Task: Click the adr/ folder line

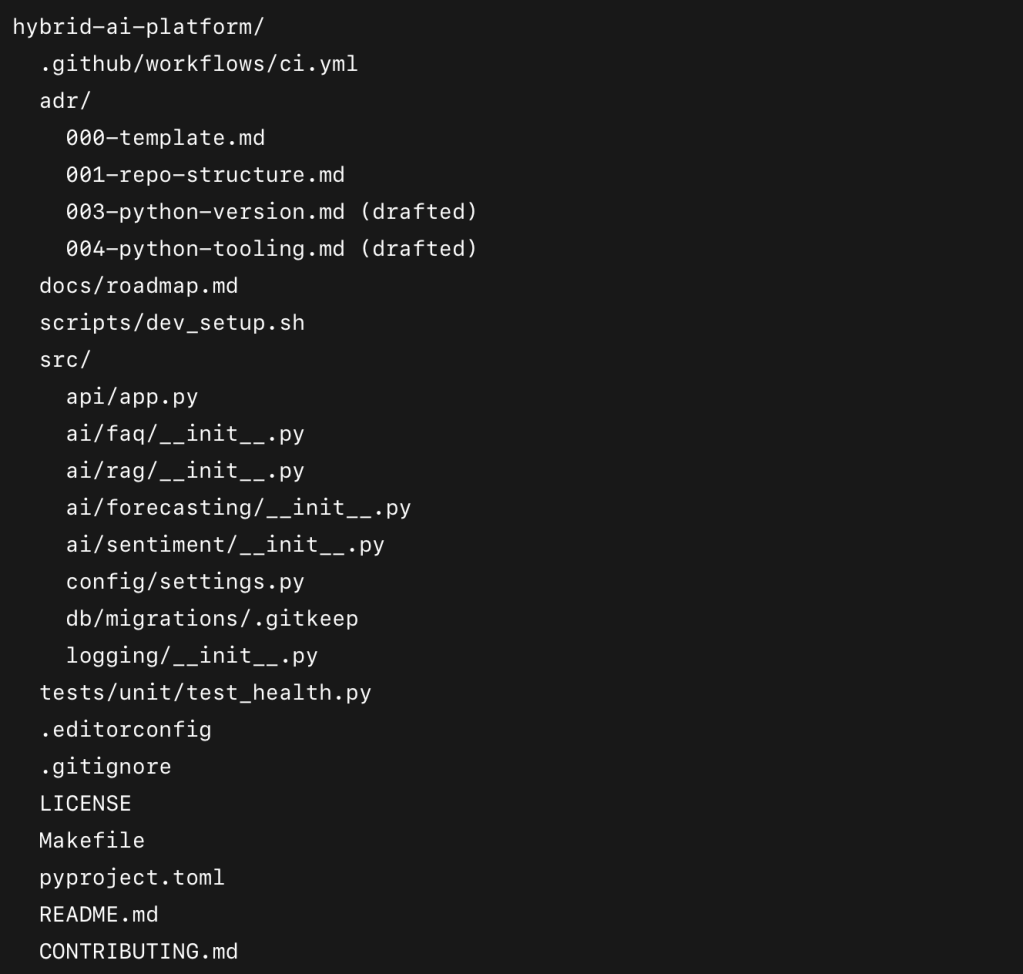Action: (x=66, y=101)
